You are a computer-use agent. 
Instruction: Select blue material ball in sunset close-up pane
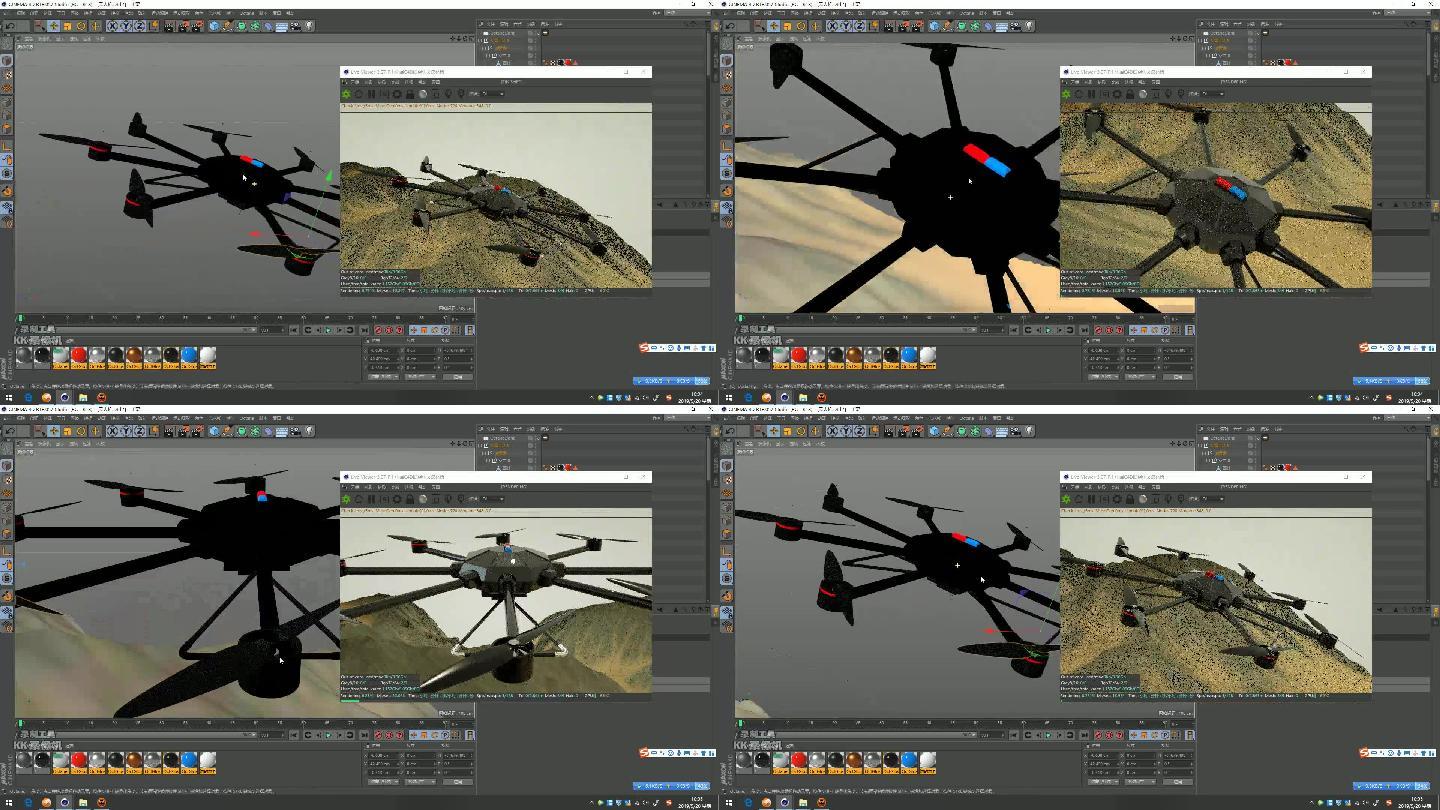[x=909, y=354]
